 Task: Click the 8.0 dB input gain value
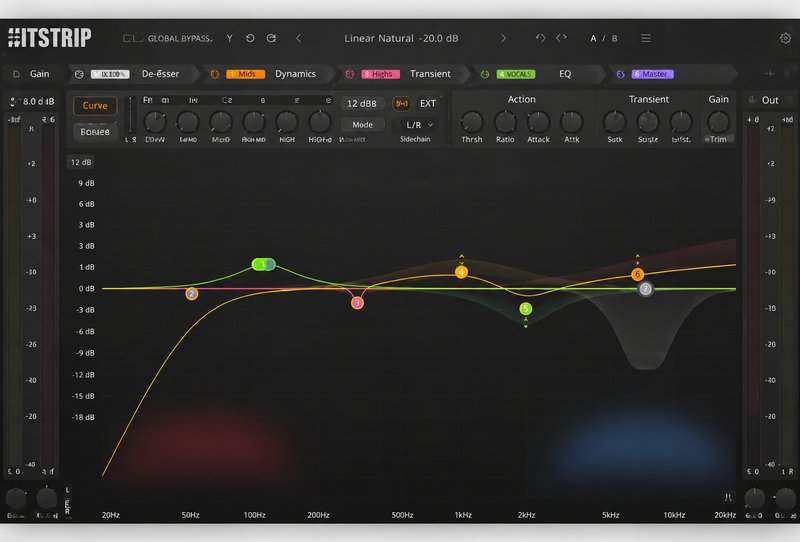coord(39,102)
